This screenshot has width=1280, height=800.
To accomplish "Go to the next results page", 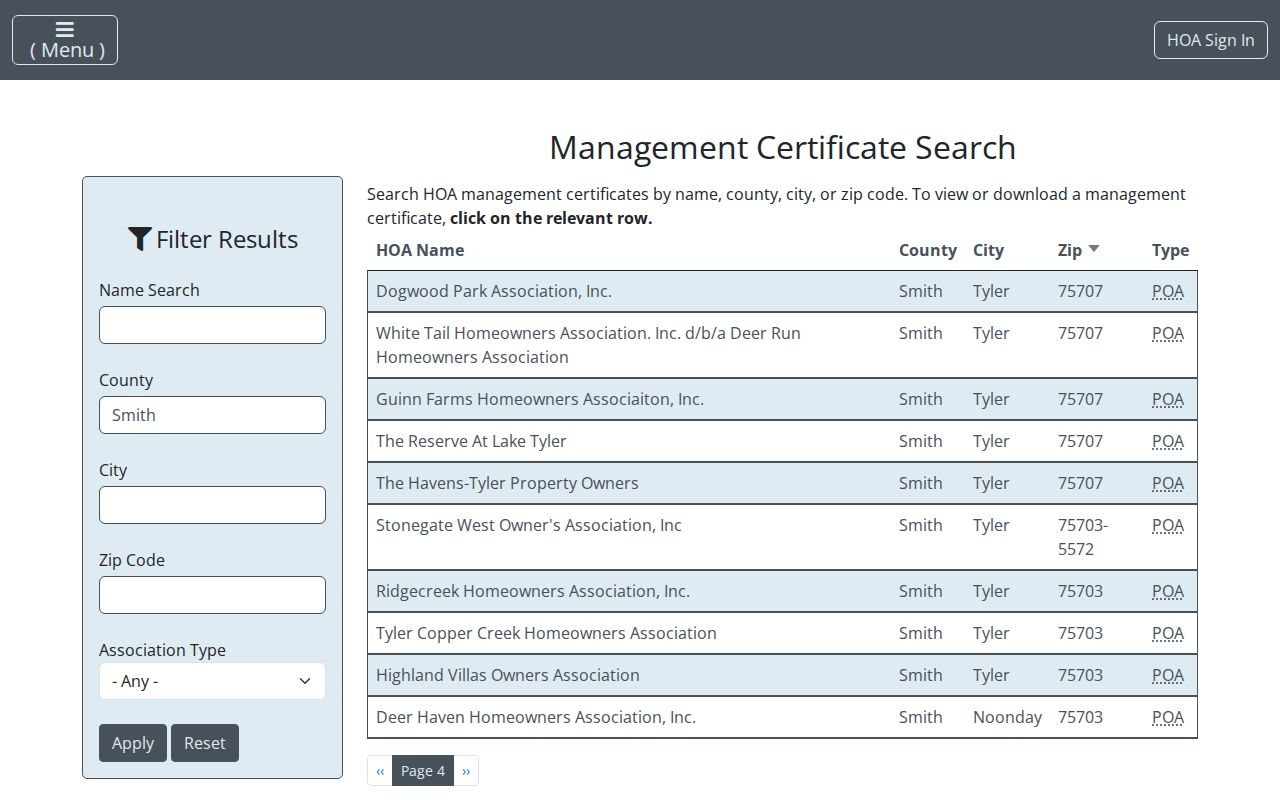I will (466, 771).
